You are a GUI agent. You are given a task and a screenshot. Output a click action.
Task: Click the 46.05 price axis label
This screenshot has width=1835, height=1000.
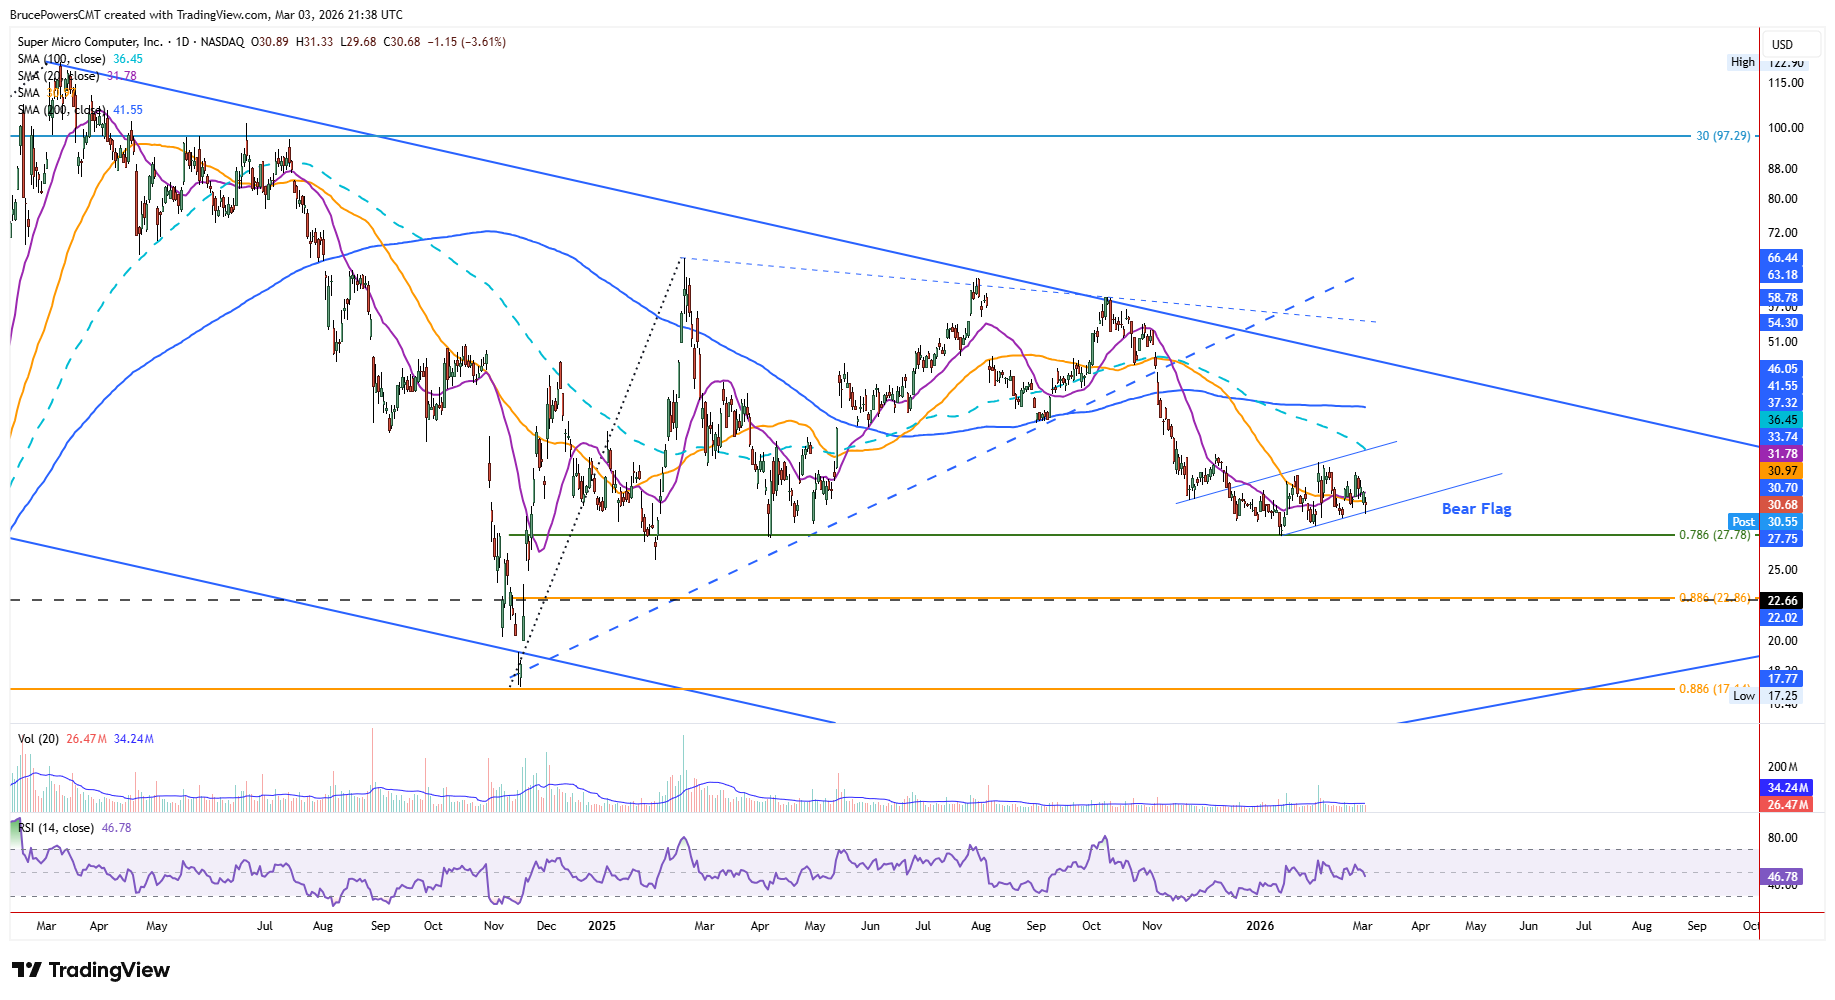coord(1782,369)
